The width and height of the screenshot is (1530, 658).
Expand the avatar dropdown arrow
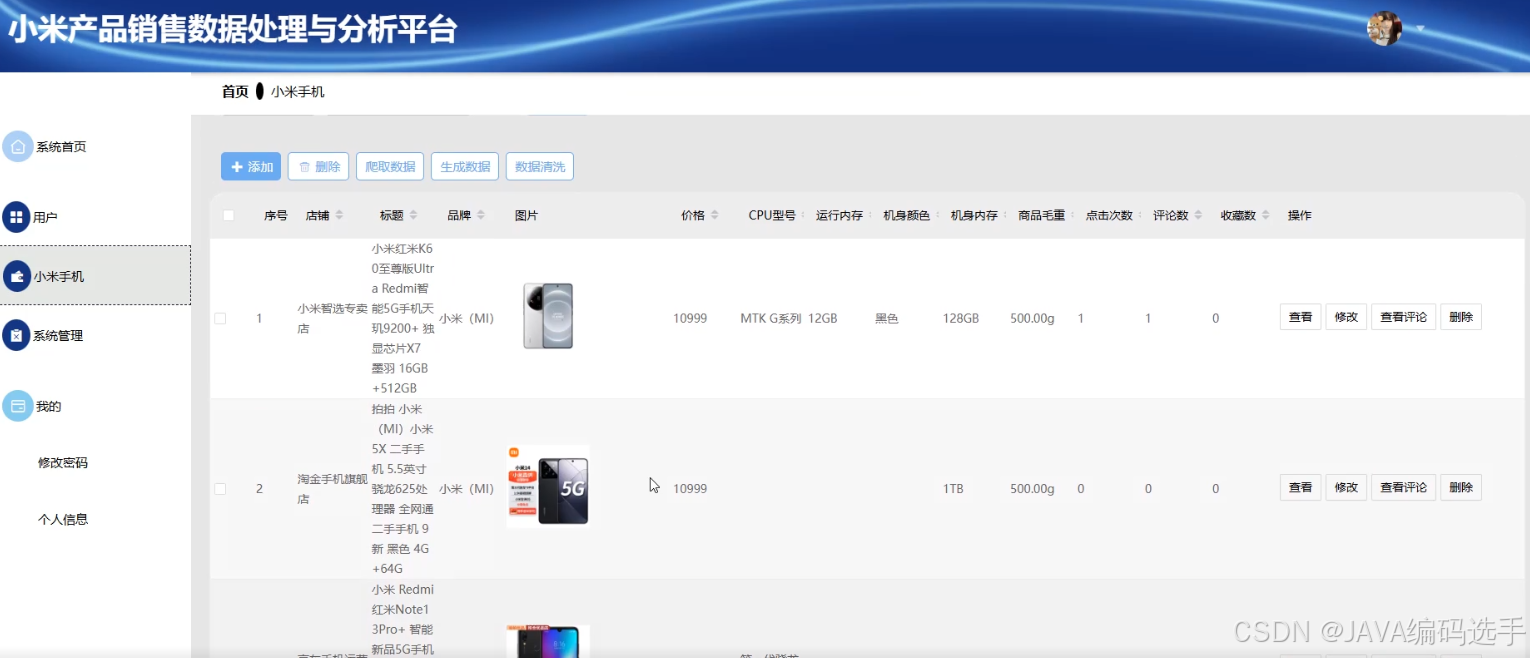pyautogui.click(x=1419, y=28)
